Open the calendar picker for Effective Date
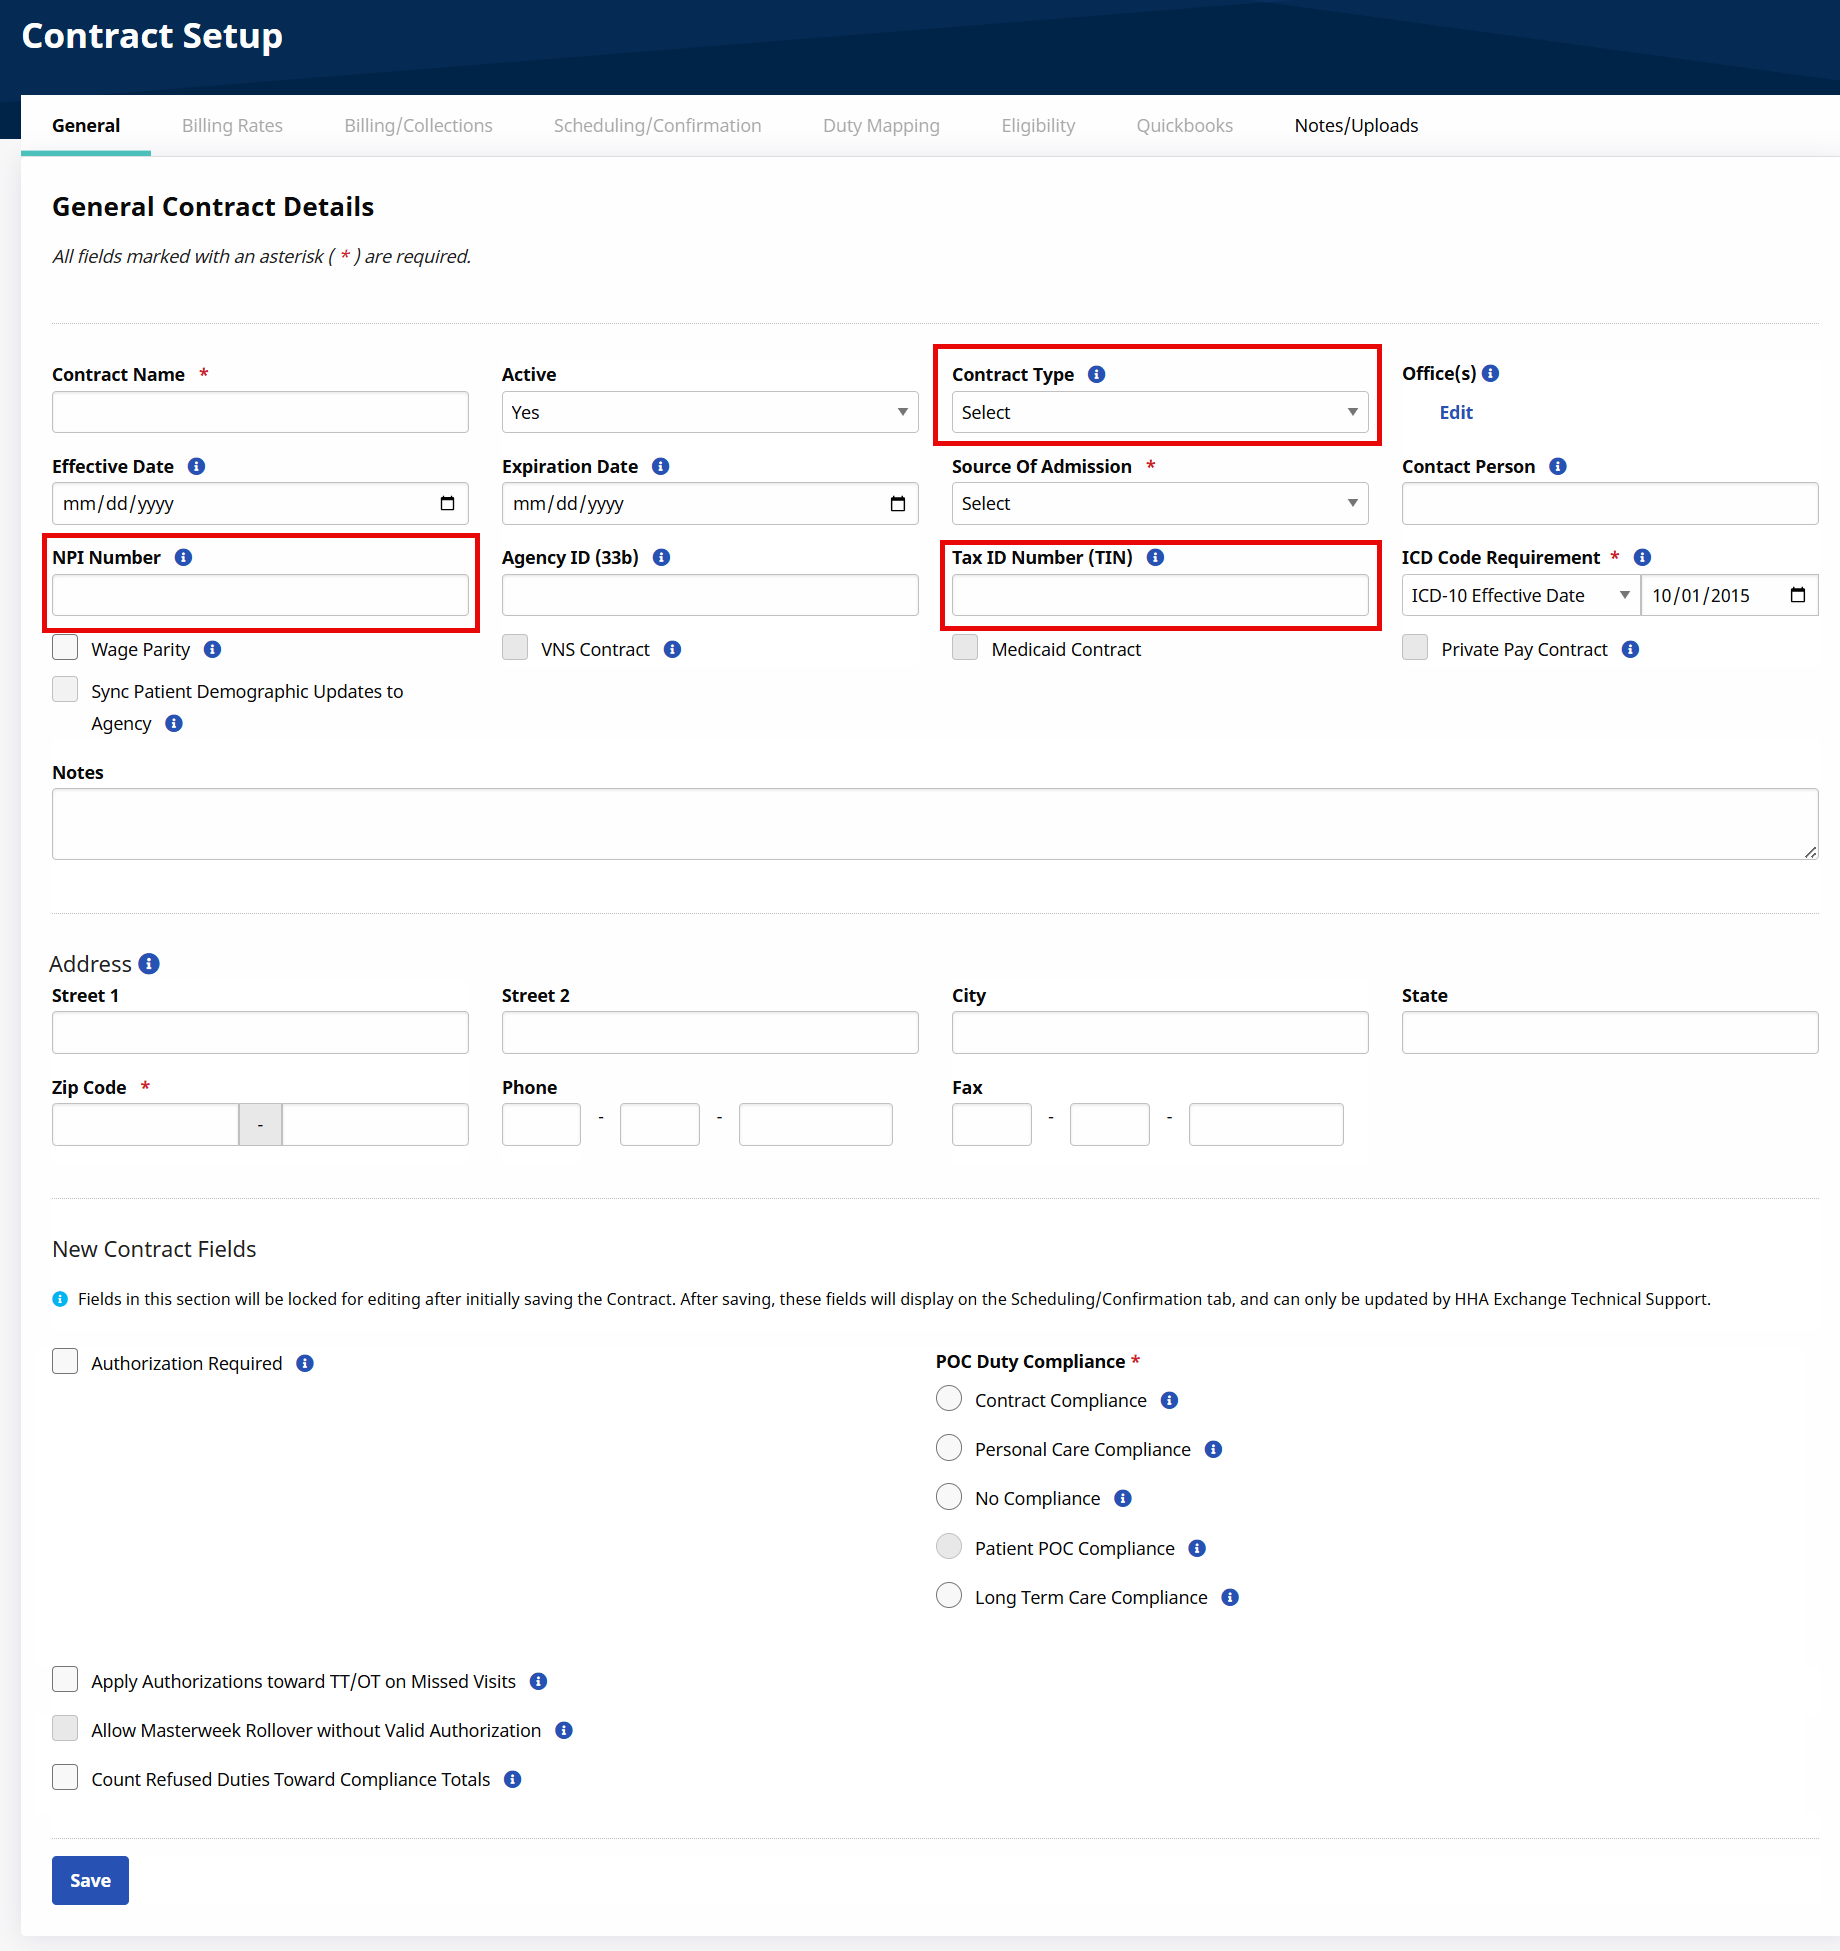The width and height of the screenshot is (1840, 1951). 447,504
